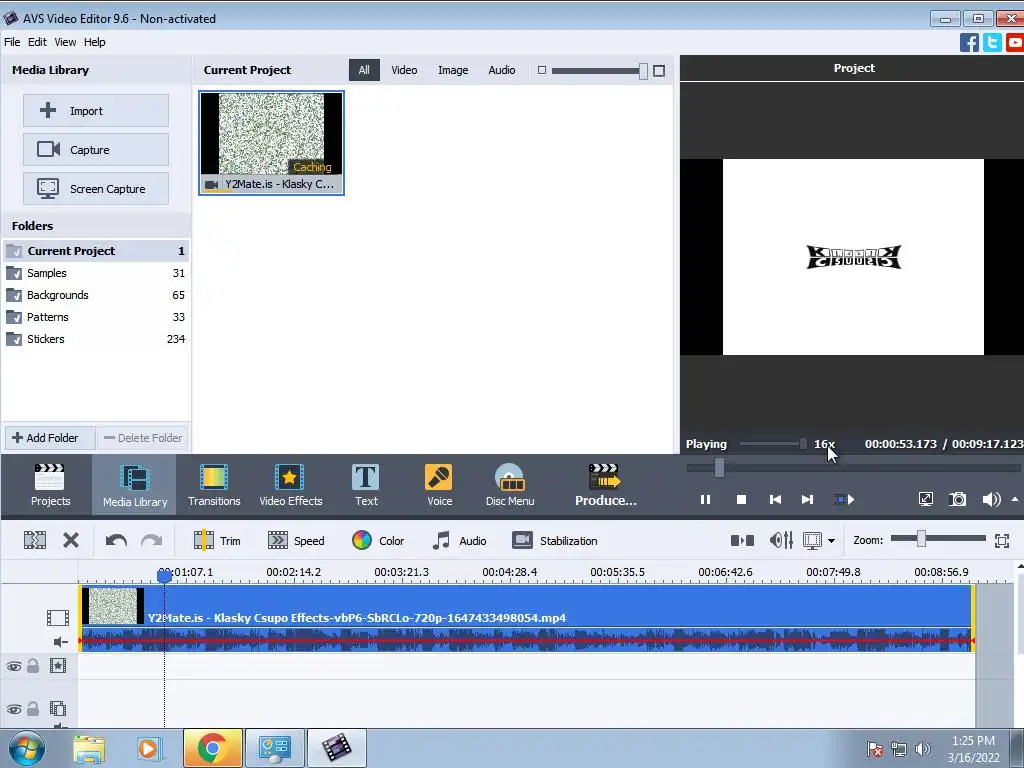Screen dimensions: 1024x768
Task: Switch preview to full screen
Action: pos(925,500)
